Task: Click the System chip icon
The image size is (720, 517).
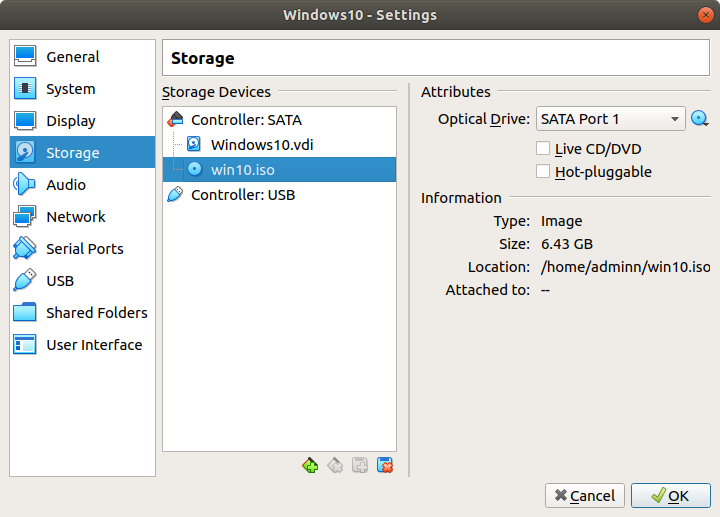Action: [25, 89]
